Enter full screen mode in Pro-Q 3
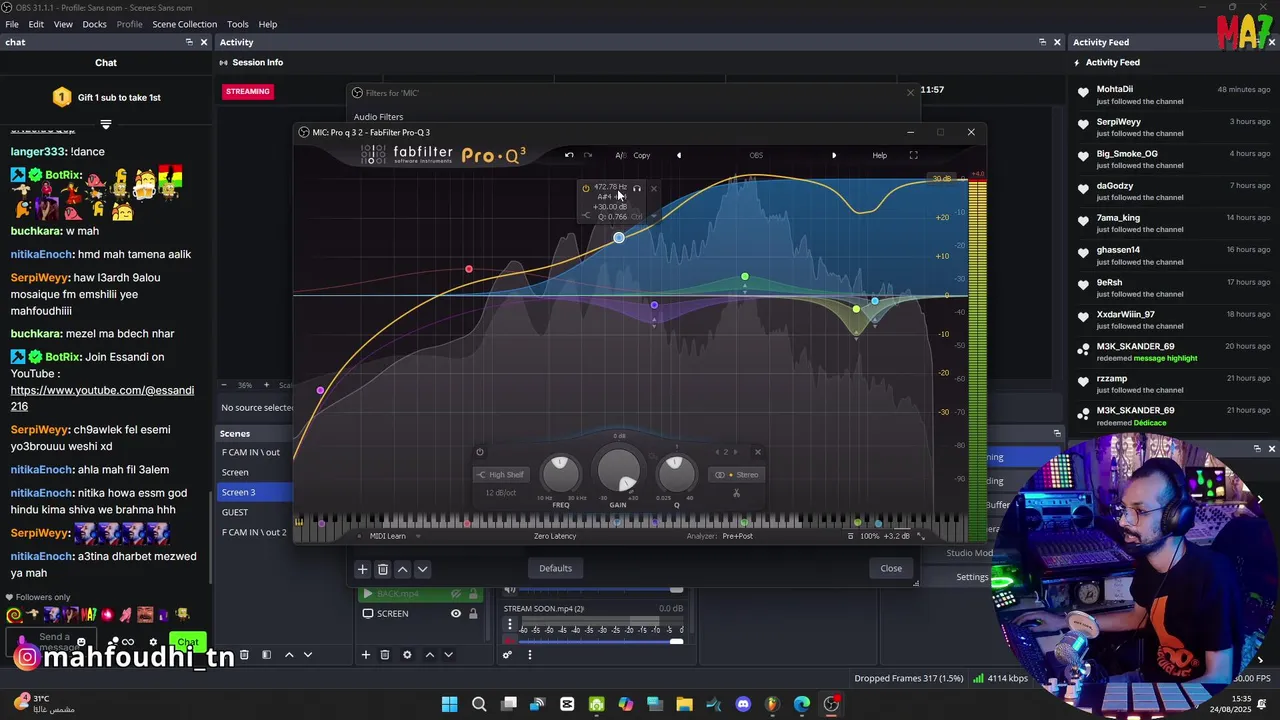The width and height of the screenshot is (1280, 720). (913, 155)
